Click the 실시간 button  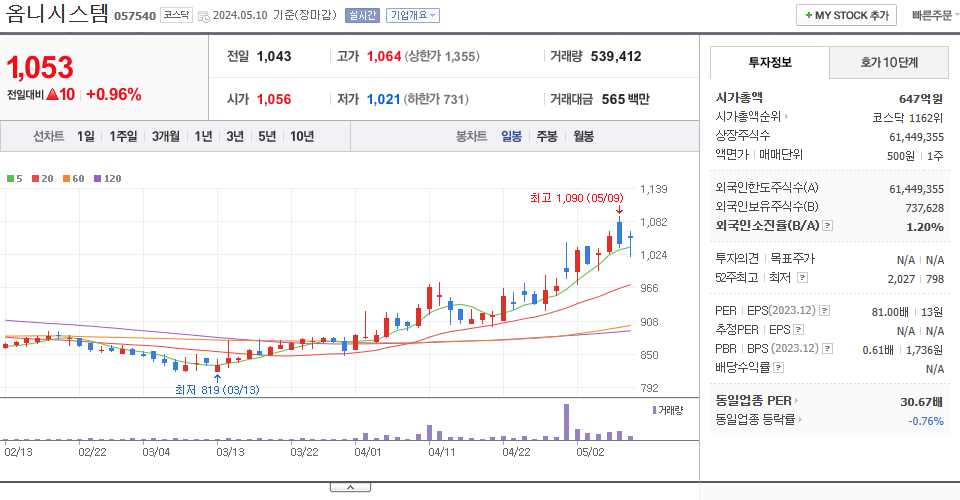click(x=362, y=15)
